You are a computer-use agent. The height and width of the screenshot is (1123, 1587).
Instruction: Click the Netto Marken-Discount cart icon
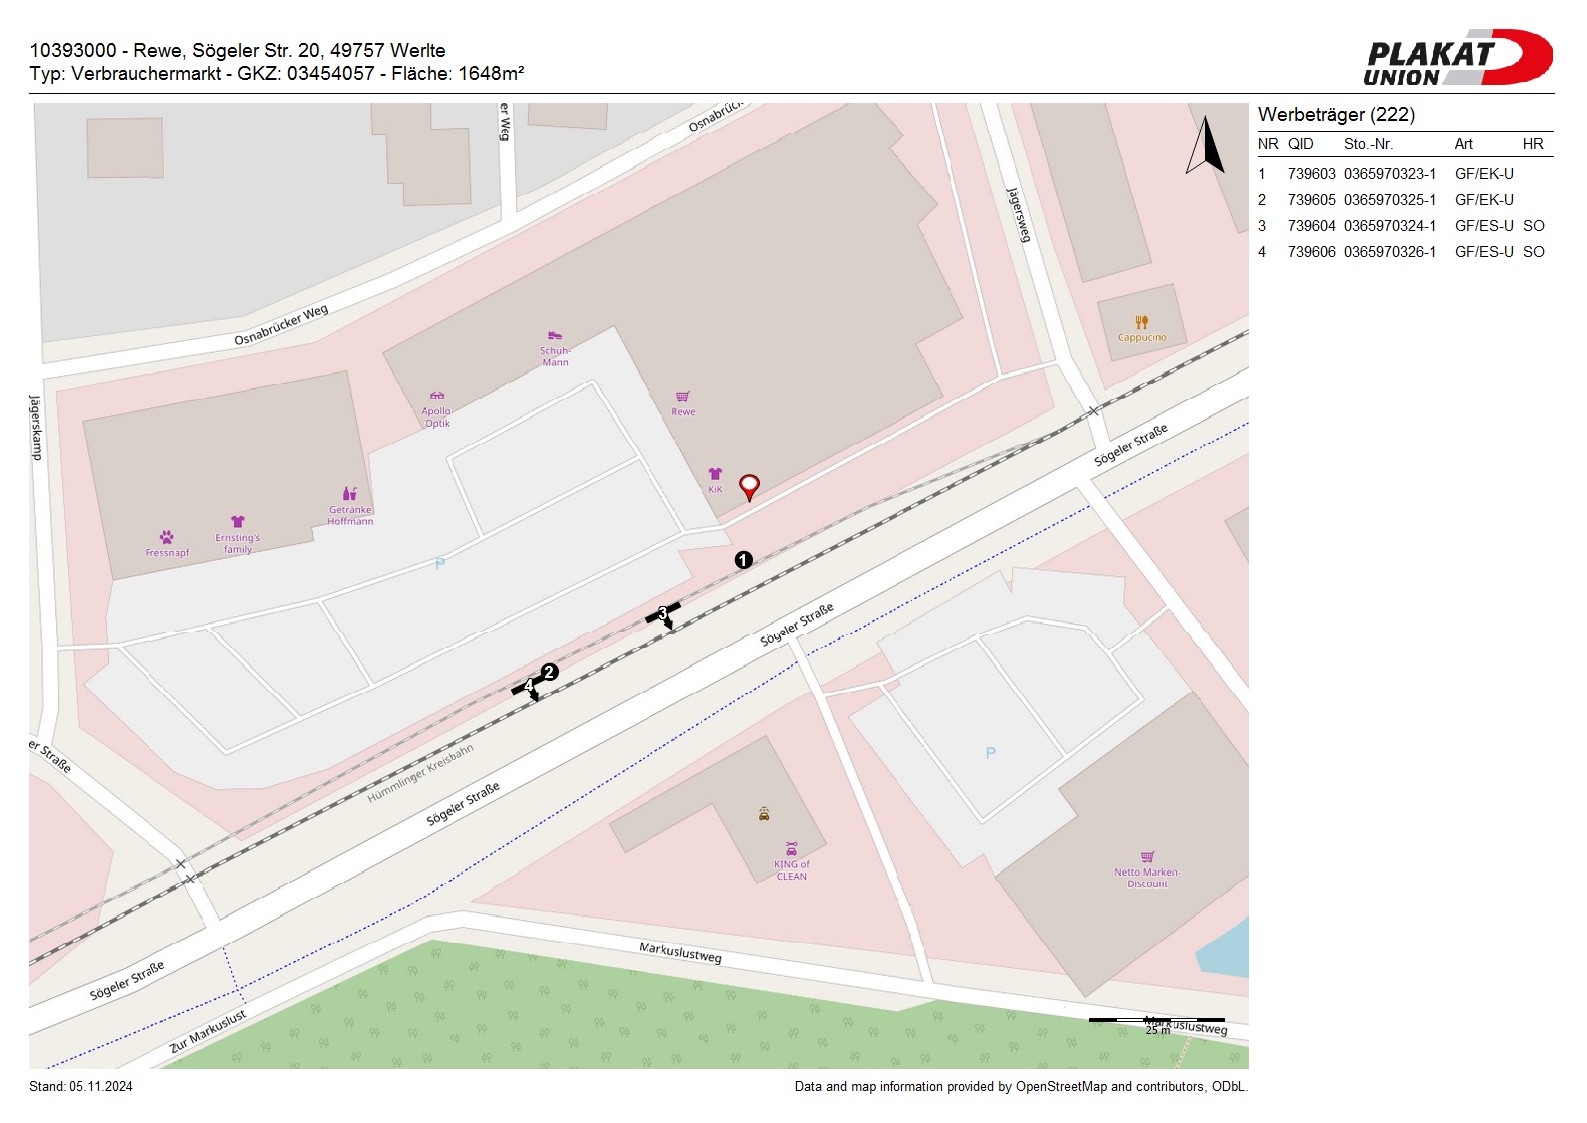pyautogui.click(x=1147, y=857)
